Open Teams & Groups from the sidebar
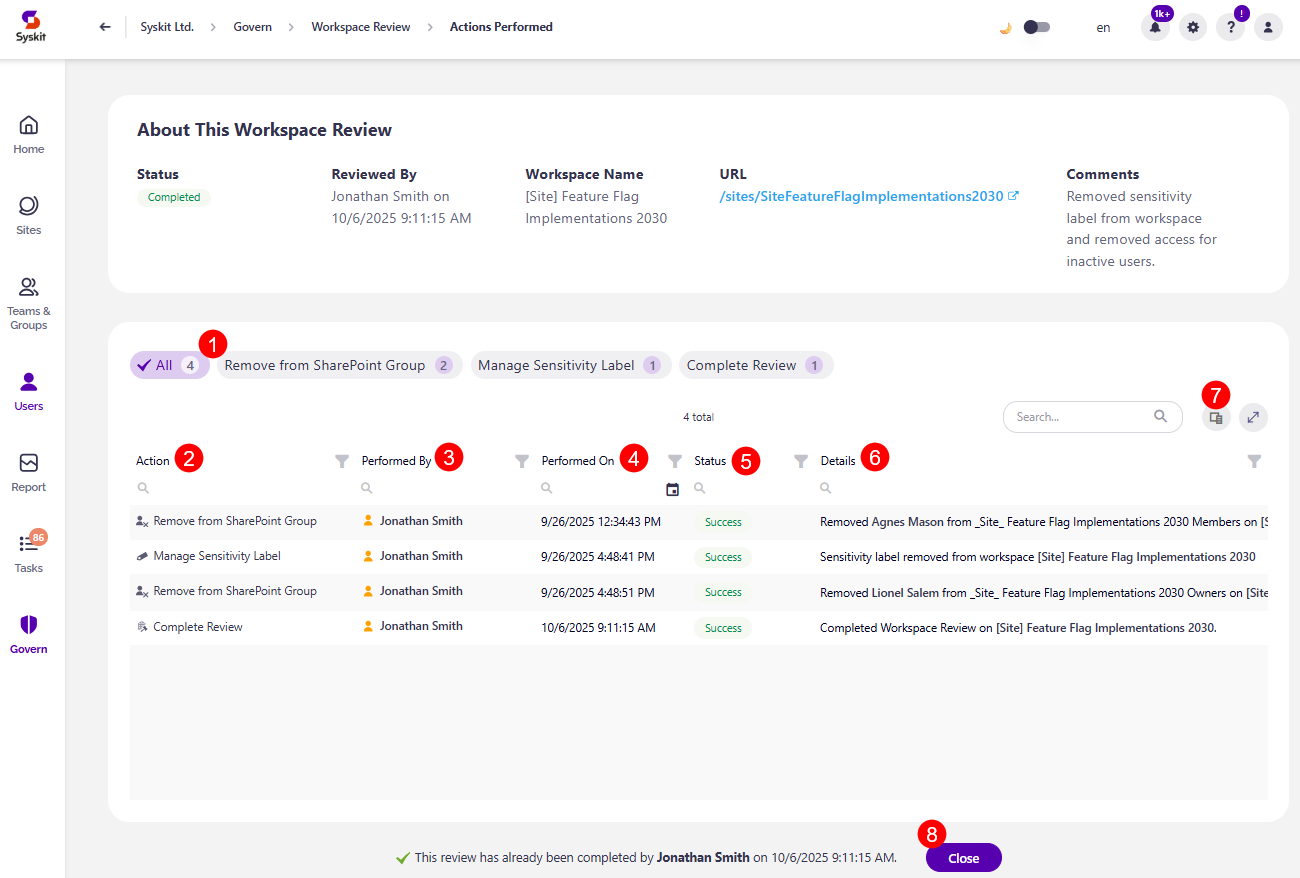1300x878 pixels. point(28,300)
